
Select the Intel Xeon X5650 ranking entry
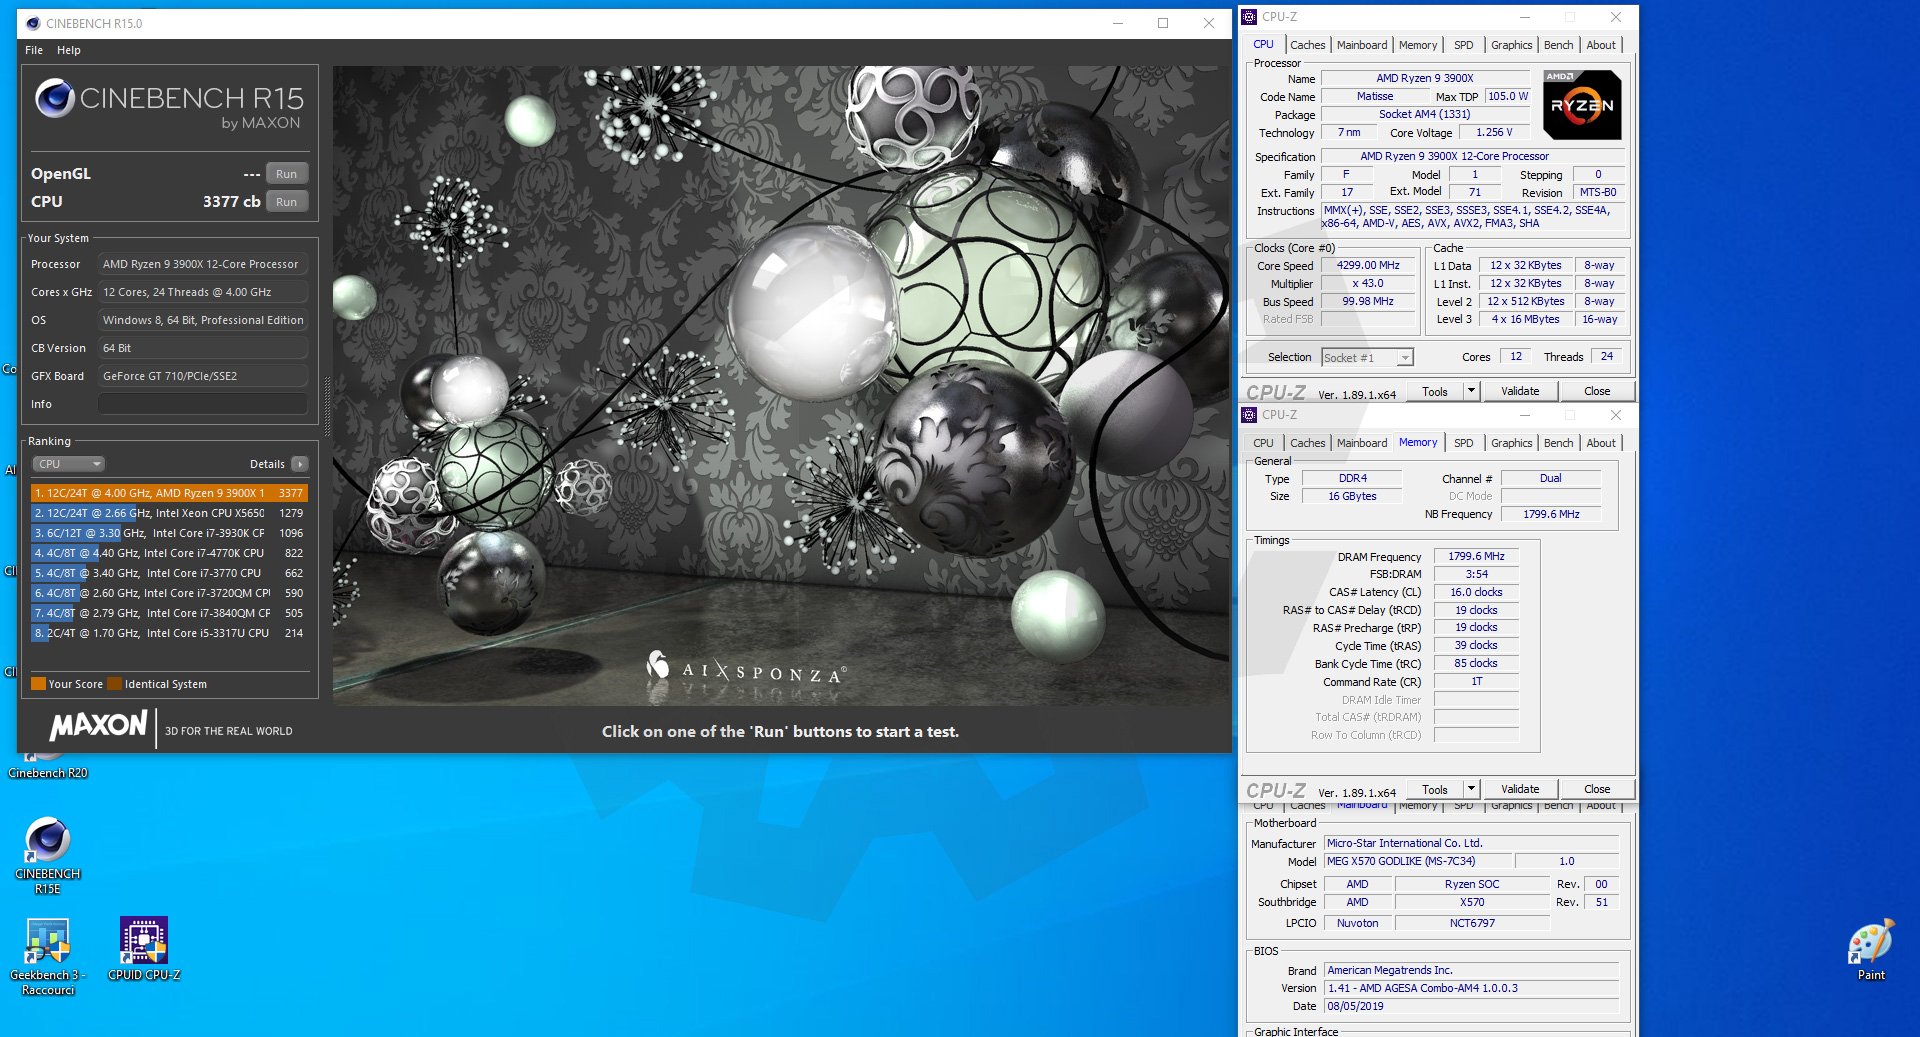169,513
